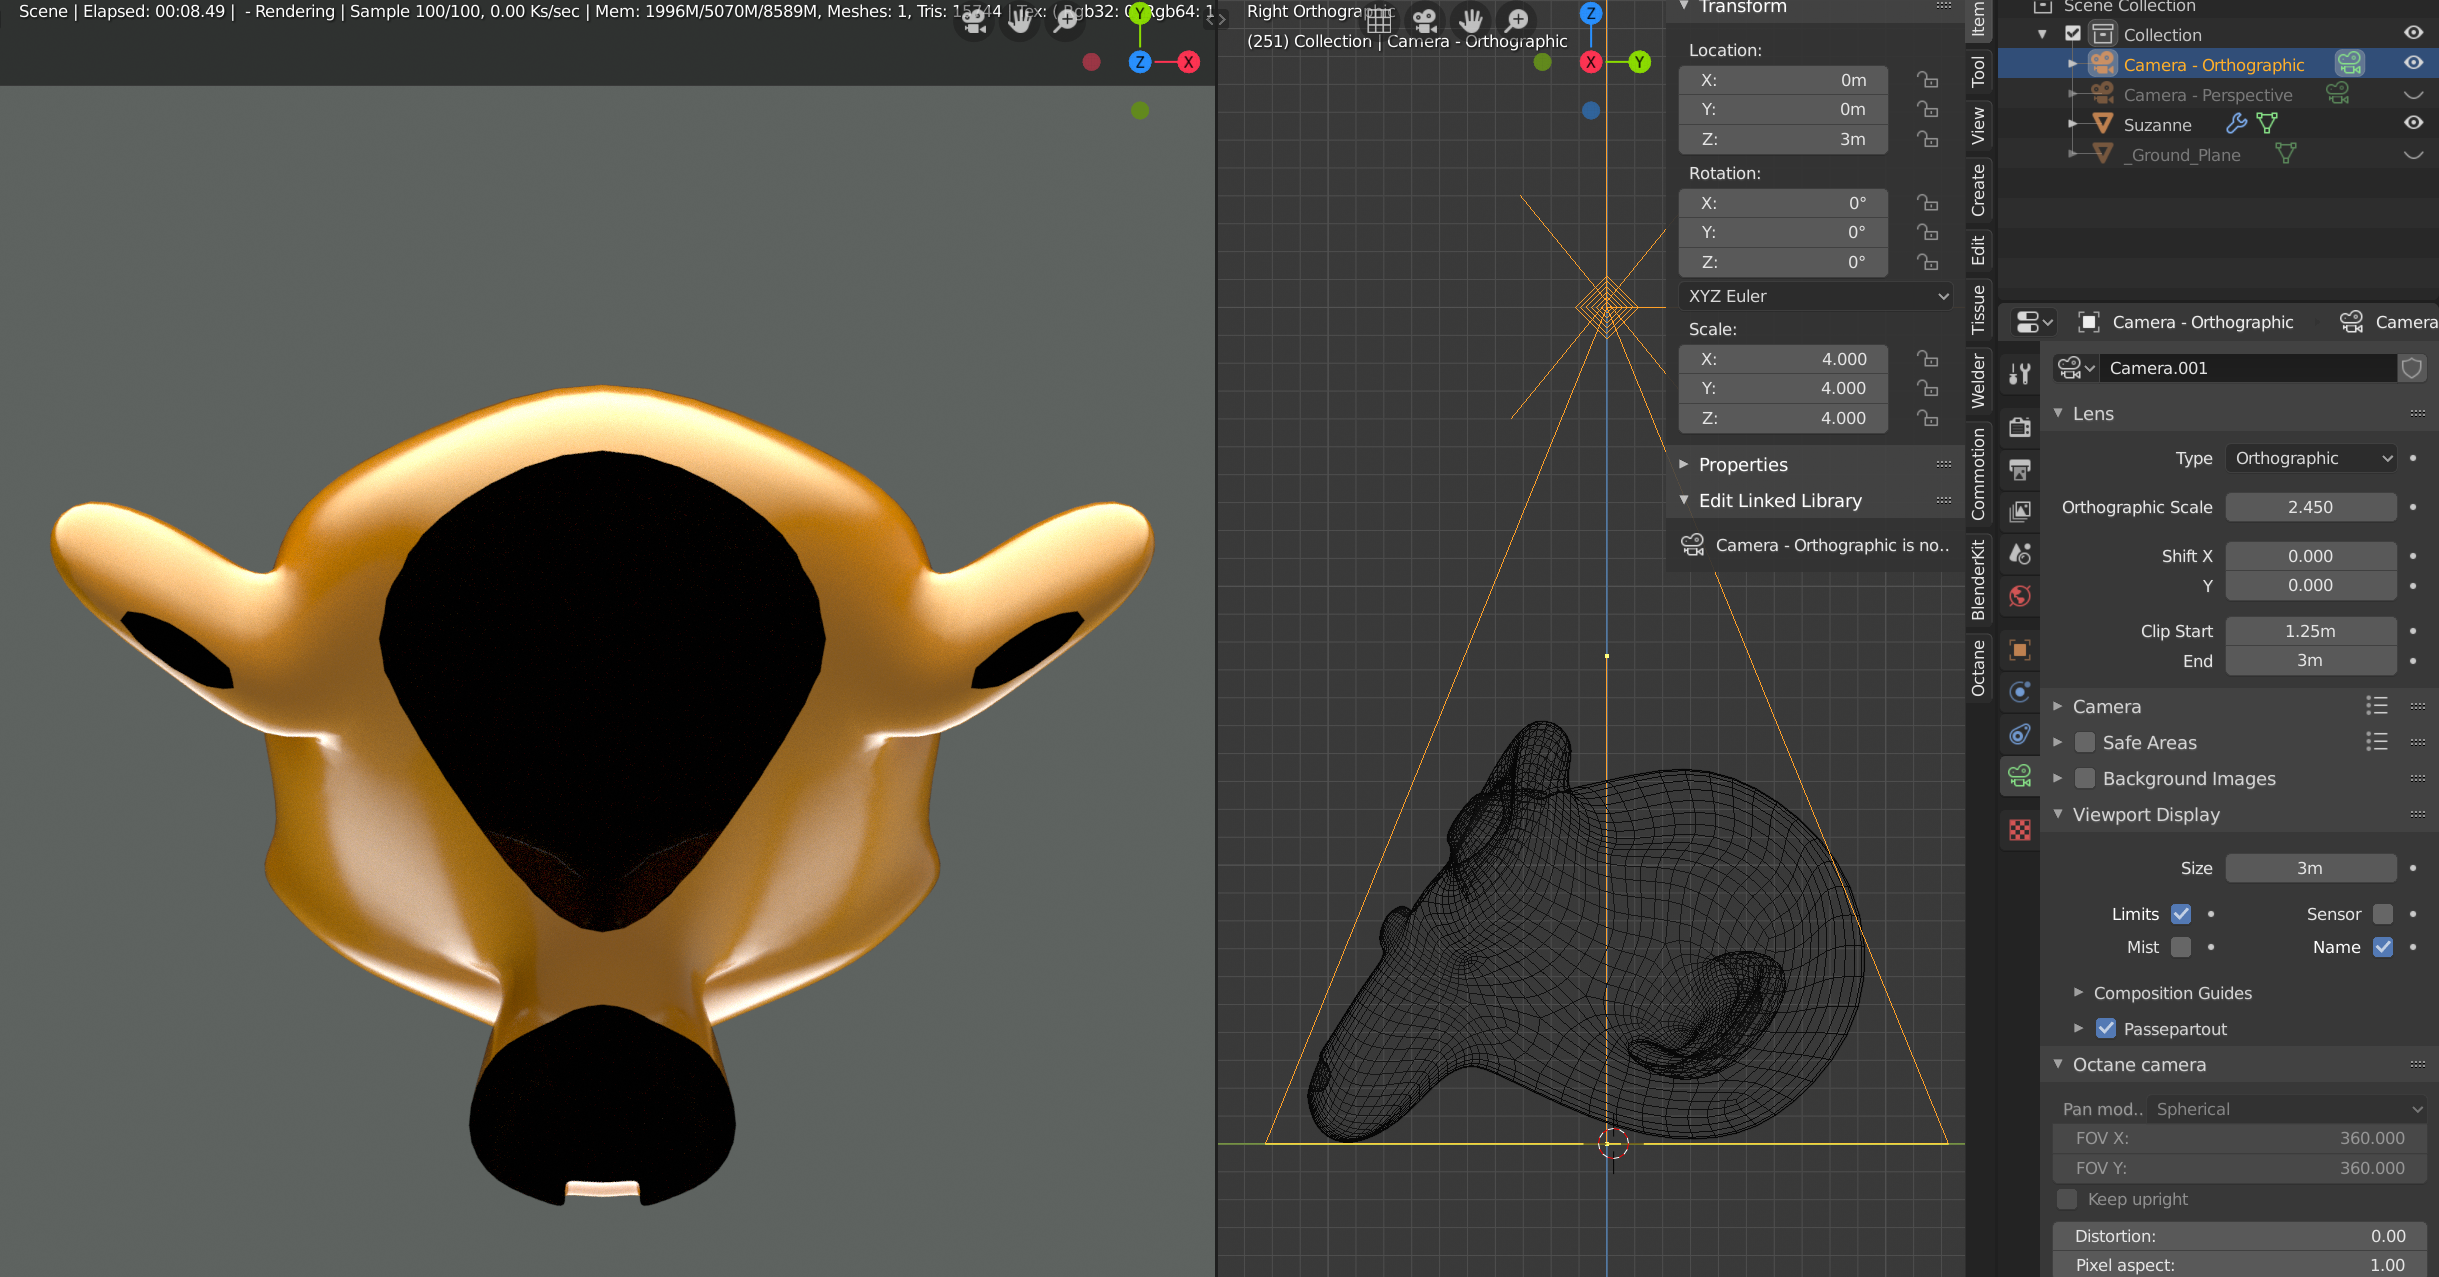The height and width of the screenshot is (1277, 2439).
Task: Click the Orthographic Scale value slider
Action: (x=2310, y=507)
